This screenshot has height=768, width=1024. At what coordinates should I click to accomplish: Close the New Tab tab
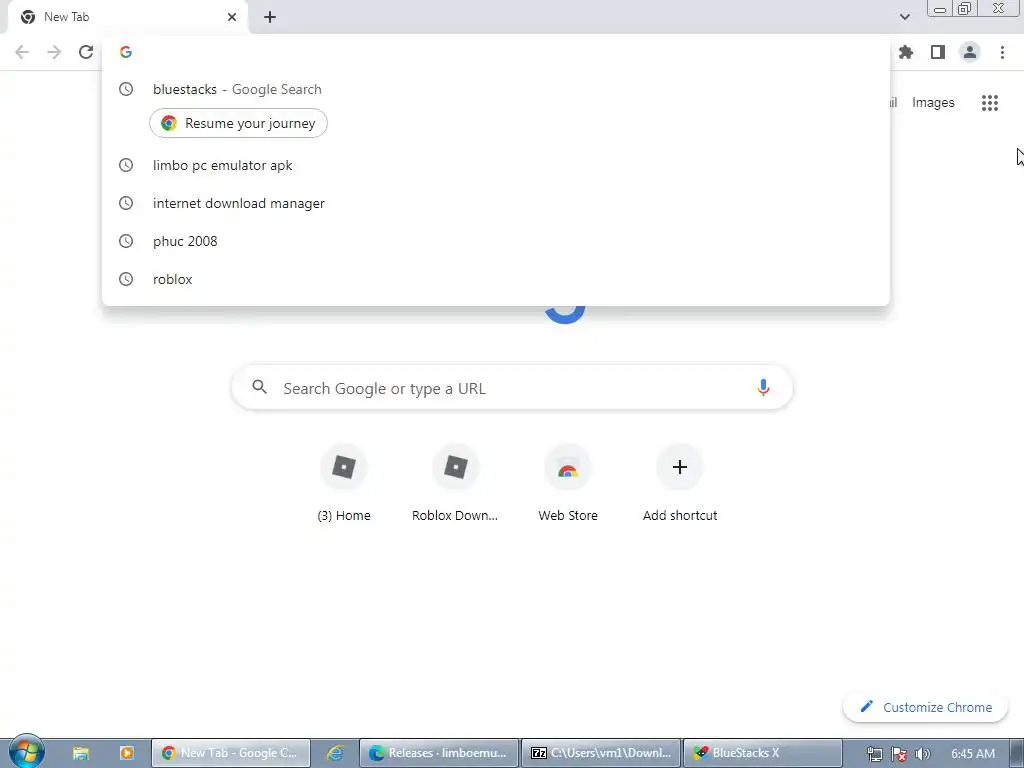tap(232, 17)
